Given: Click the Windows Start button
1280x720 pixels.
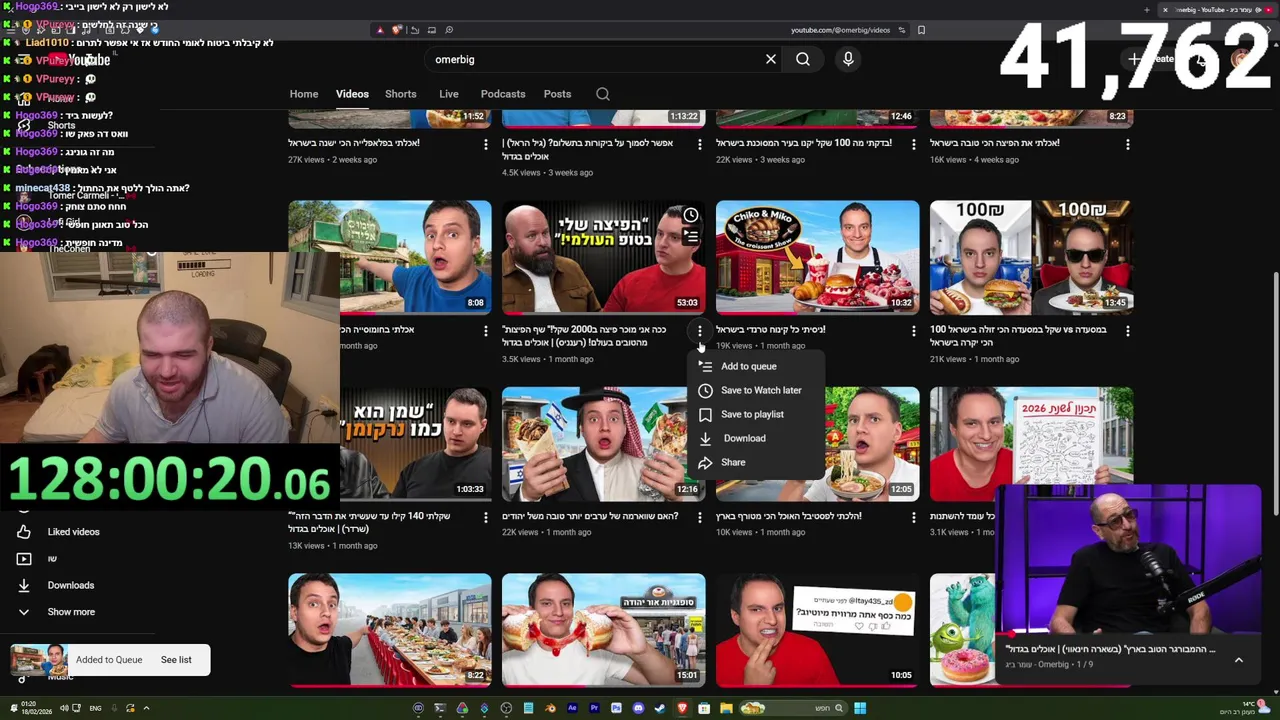Looking at the screenshot, I should coord(860,708).
